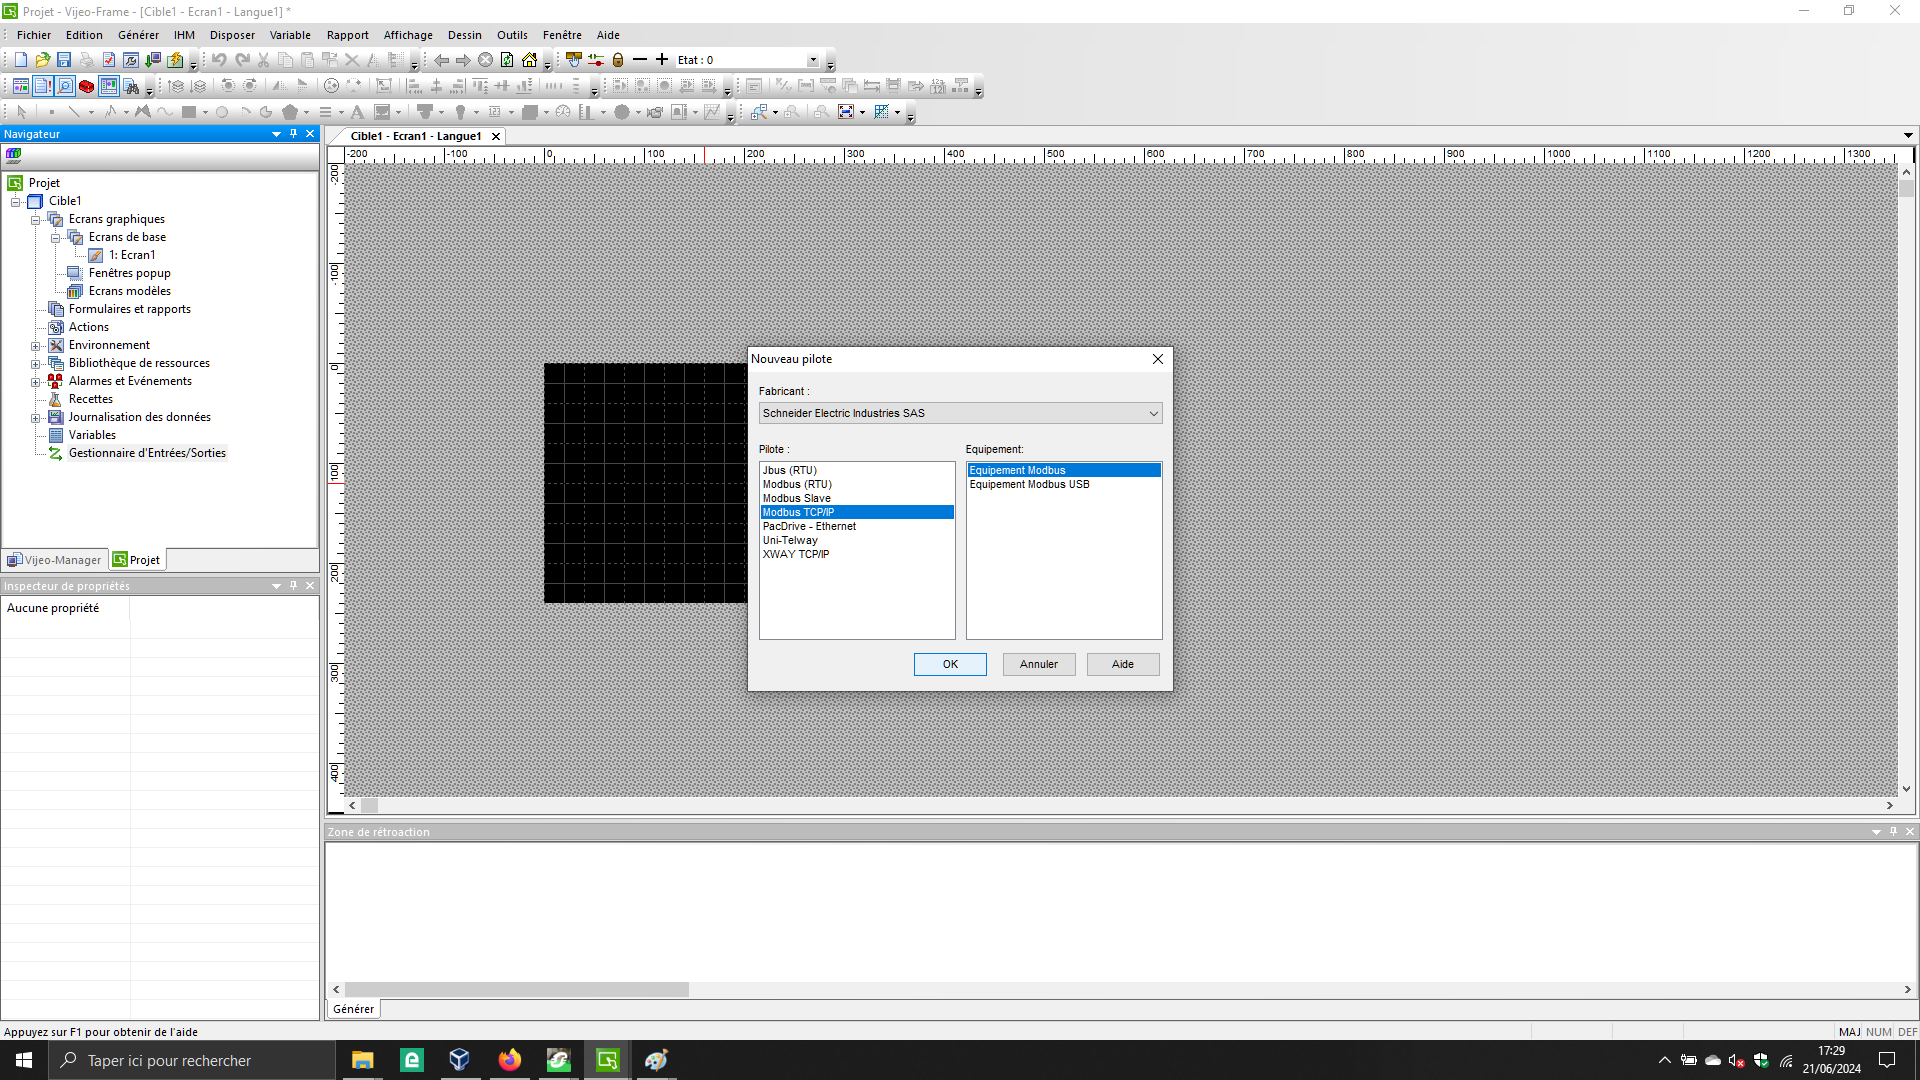The width and height of the screenshot is (1920, 1080).
Task: Click the feedback zone horizontal scrollbar
Action: coord(517,989)
